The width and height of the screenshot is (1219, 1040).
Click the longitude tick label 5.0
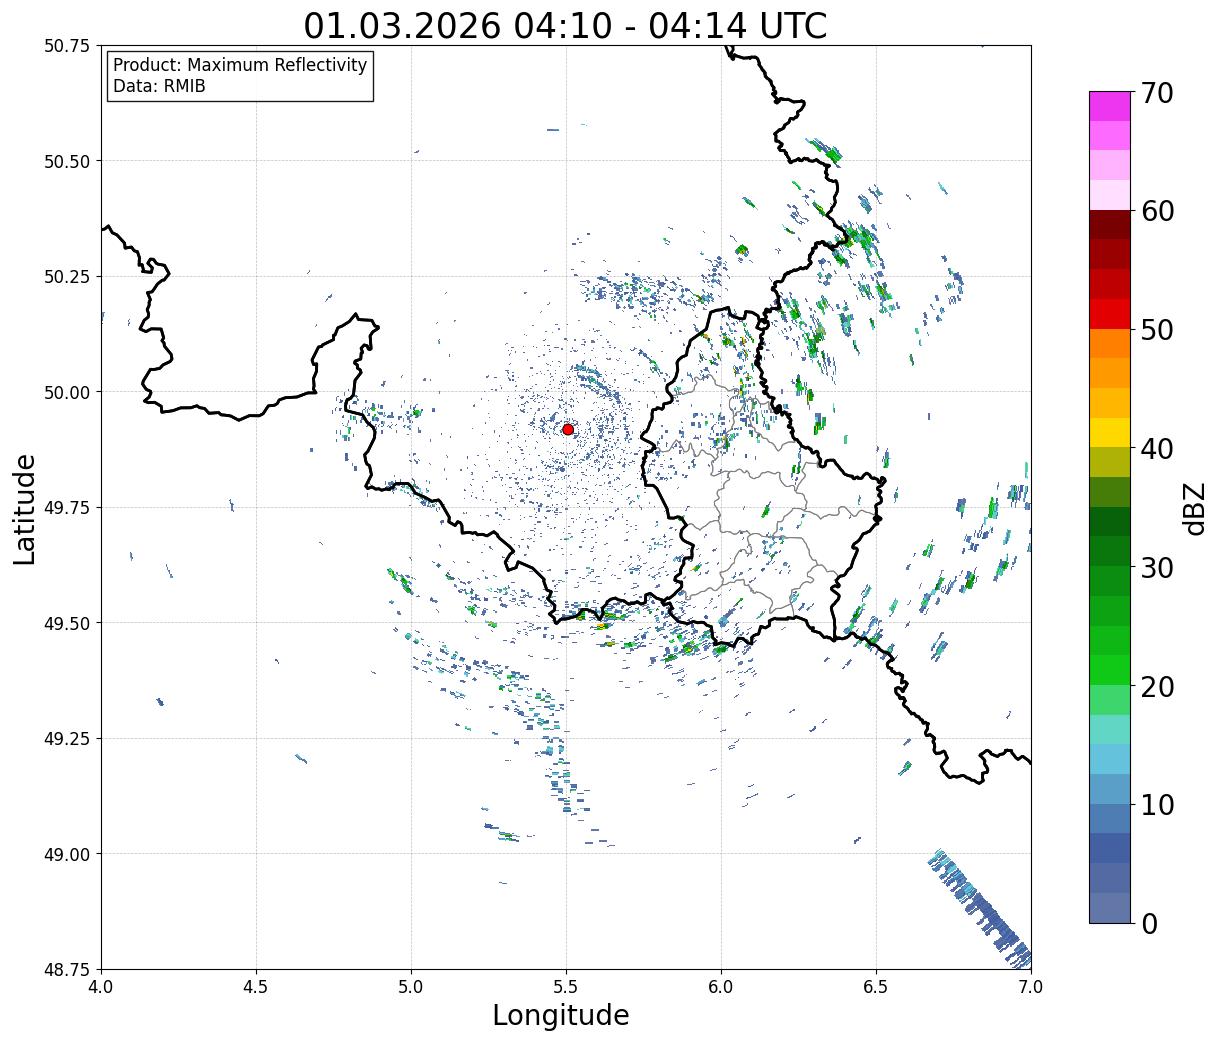411,987
